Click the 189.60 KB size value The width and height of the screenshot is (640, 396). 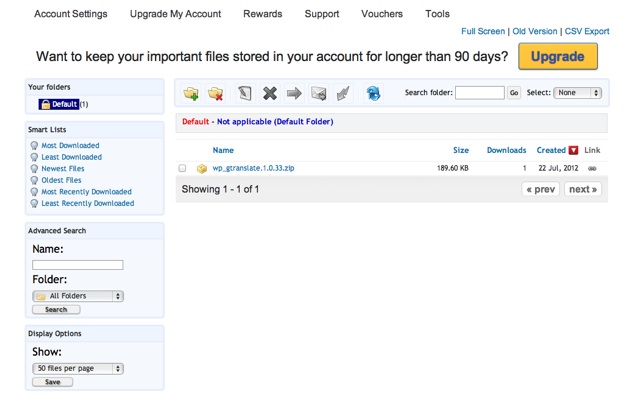(x=453, y=168)
